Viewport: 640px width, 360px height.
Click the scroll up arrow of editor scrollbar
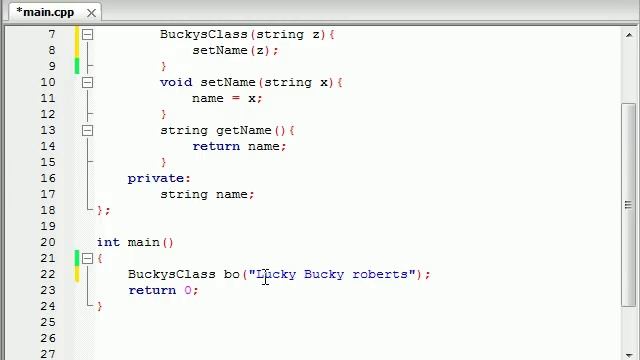click(629, 35)
